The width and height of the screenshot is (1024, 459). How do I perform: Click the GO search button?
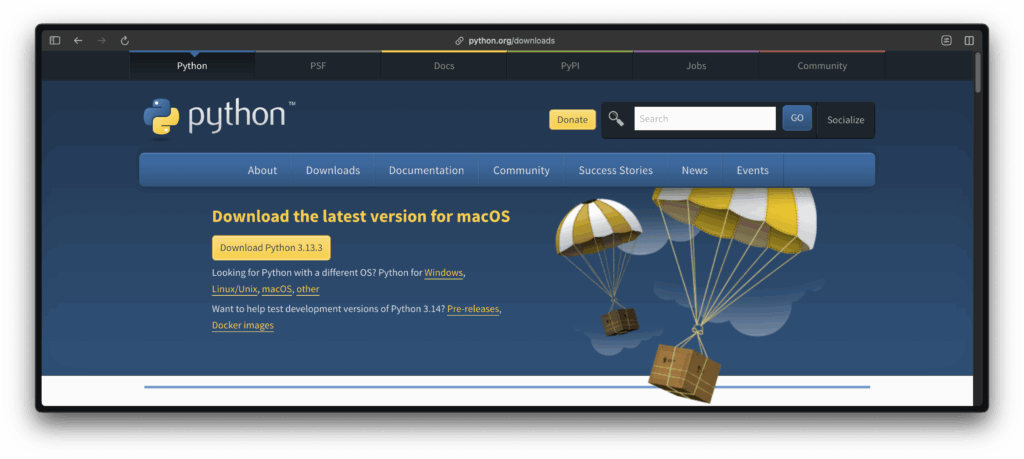tap(797, 118)
